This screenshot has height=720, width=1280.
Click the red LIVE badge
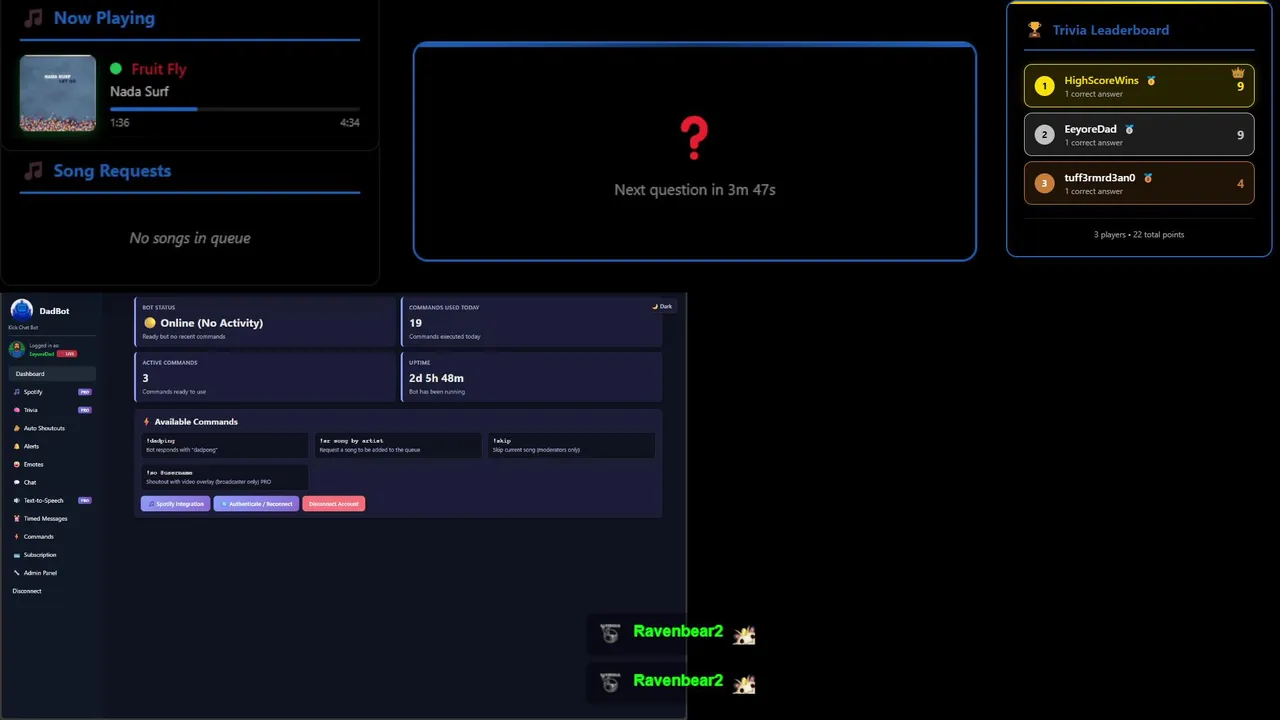pos(67,354)
